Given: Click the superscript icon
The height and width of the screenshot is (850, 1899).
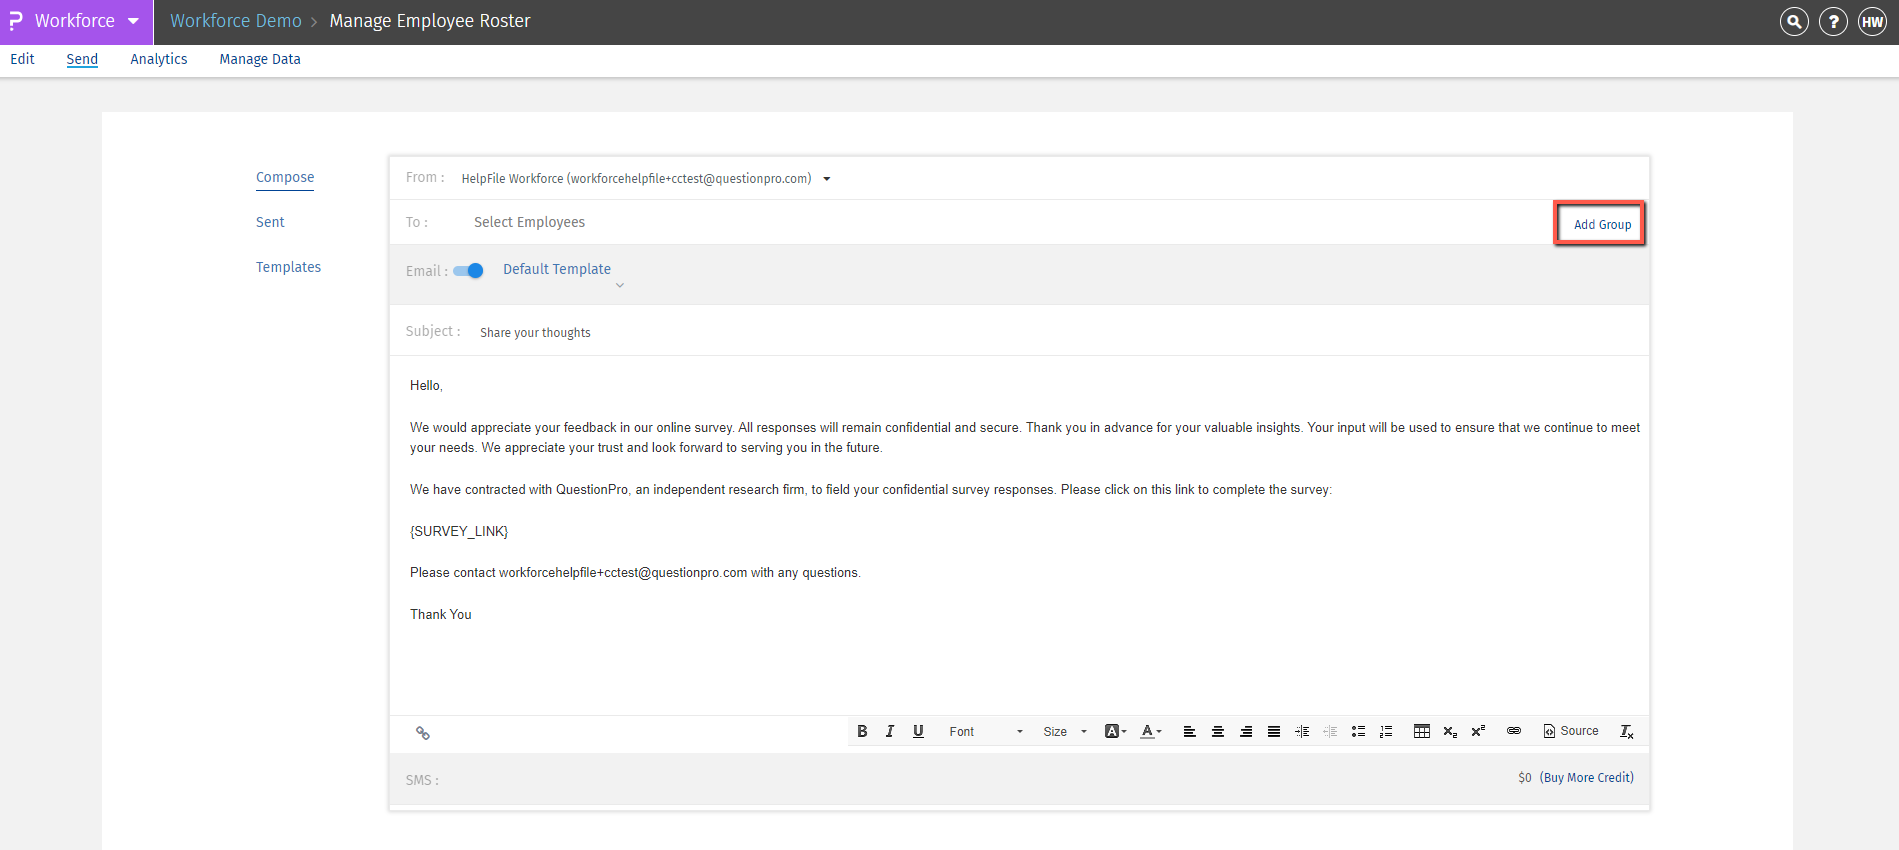Looking at the screenshot, I should tap(1478, 731).
